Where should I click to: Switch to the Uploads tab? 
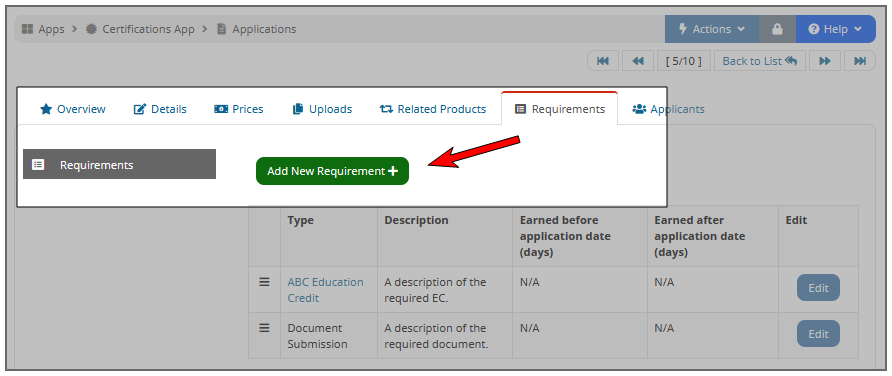tap(322, 109)
